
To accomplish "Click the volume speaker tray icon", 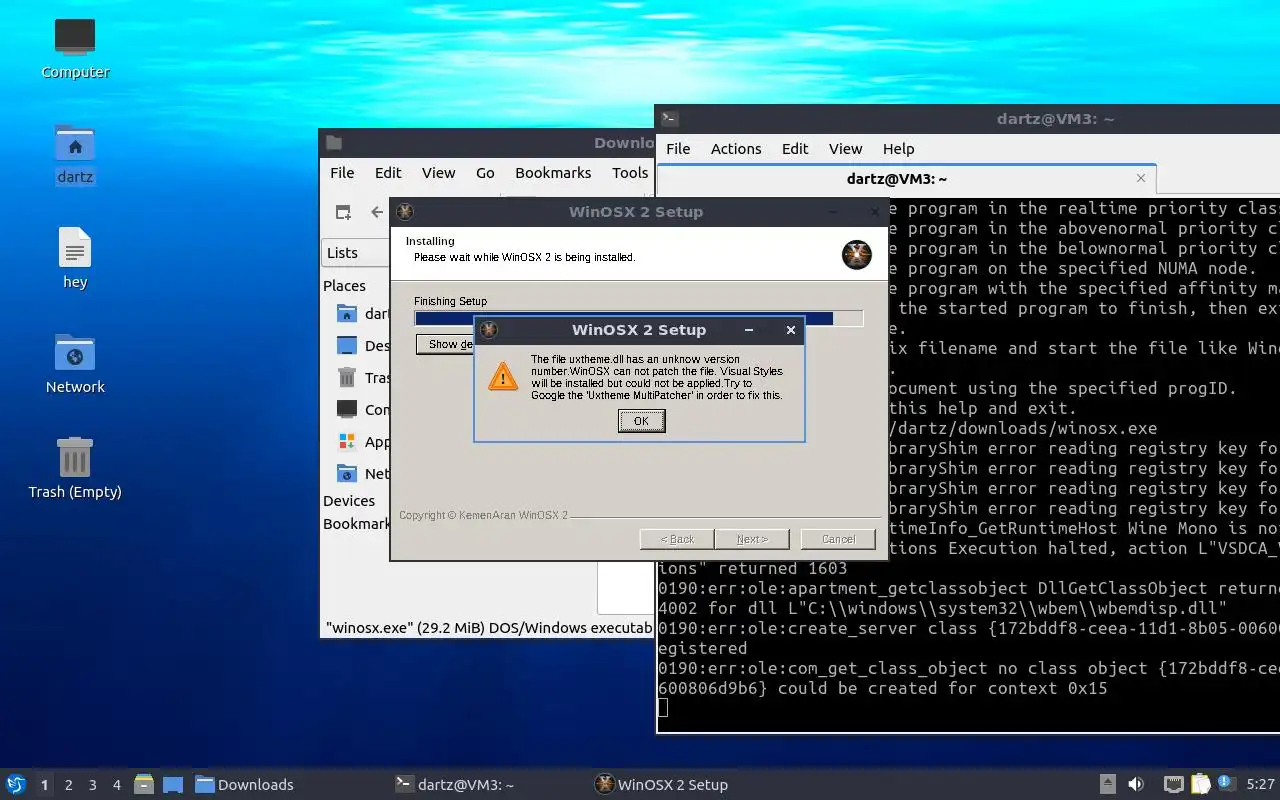I will click(1136, 784).
